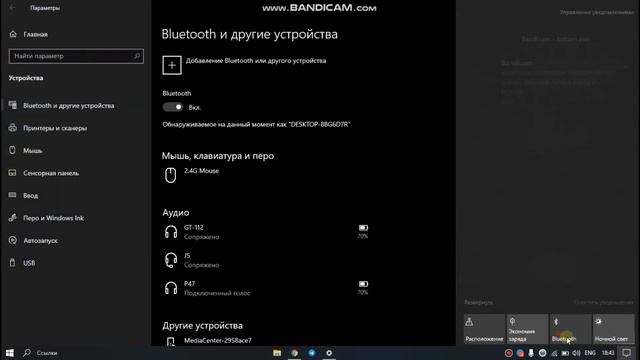This screenshot has height=360, width=640.
Task: Click the 18:43 taskbar clock
Action: tap(608, 353)
